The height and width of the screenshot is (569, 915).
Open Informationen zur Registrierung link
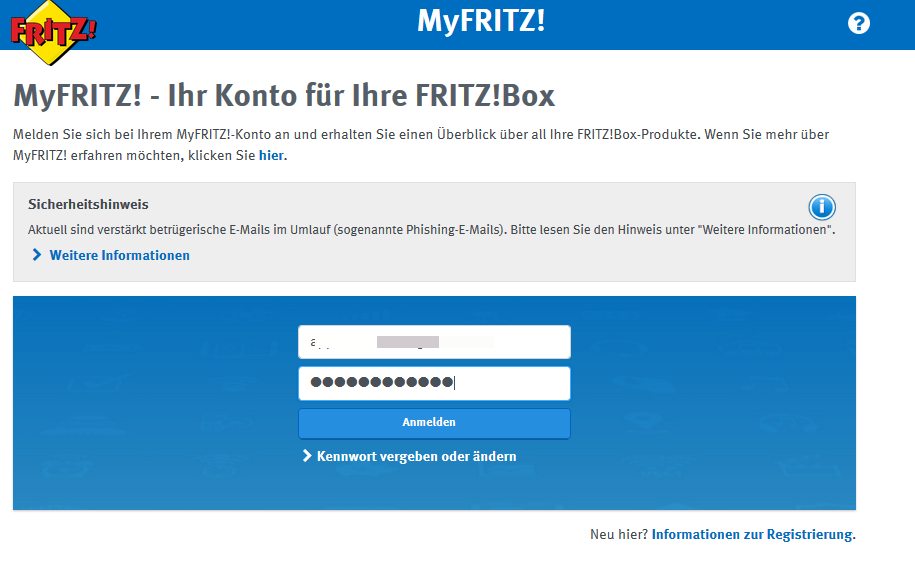pyautogui.click(x=752, y=535)
